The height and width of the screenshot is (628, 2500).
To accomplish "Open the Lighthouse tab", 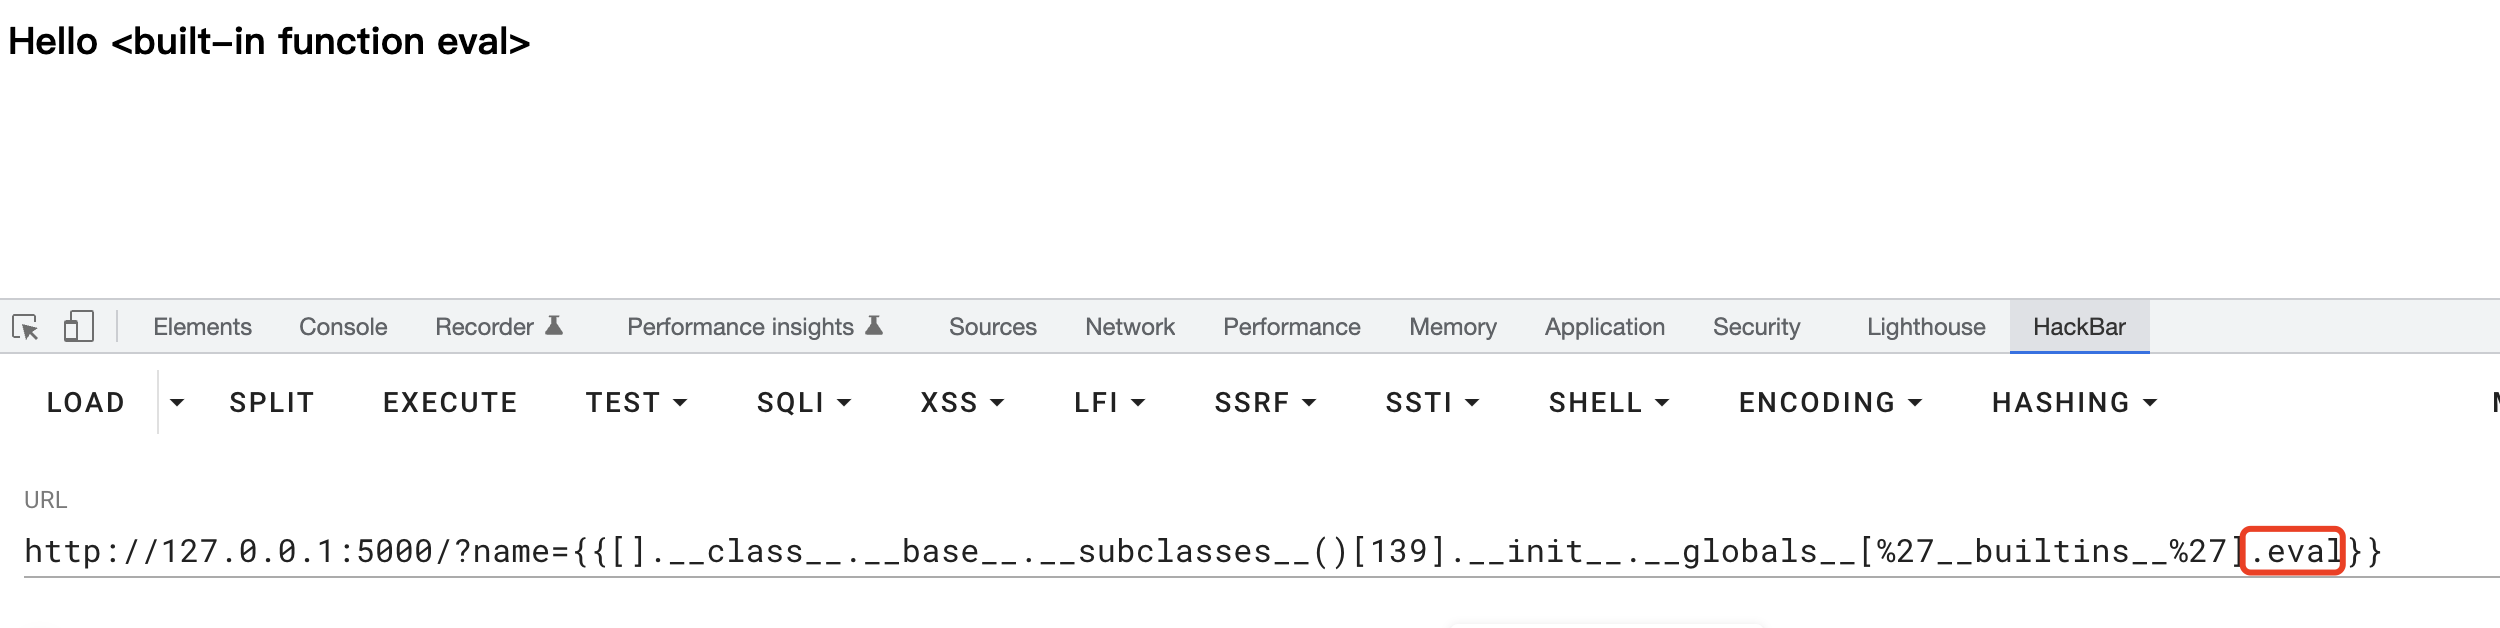I will (1925, 327).
